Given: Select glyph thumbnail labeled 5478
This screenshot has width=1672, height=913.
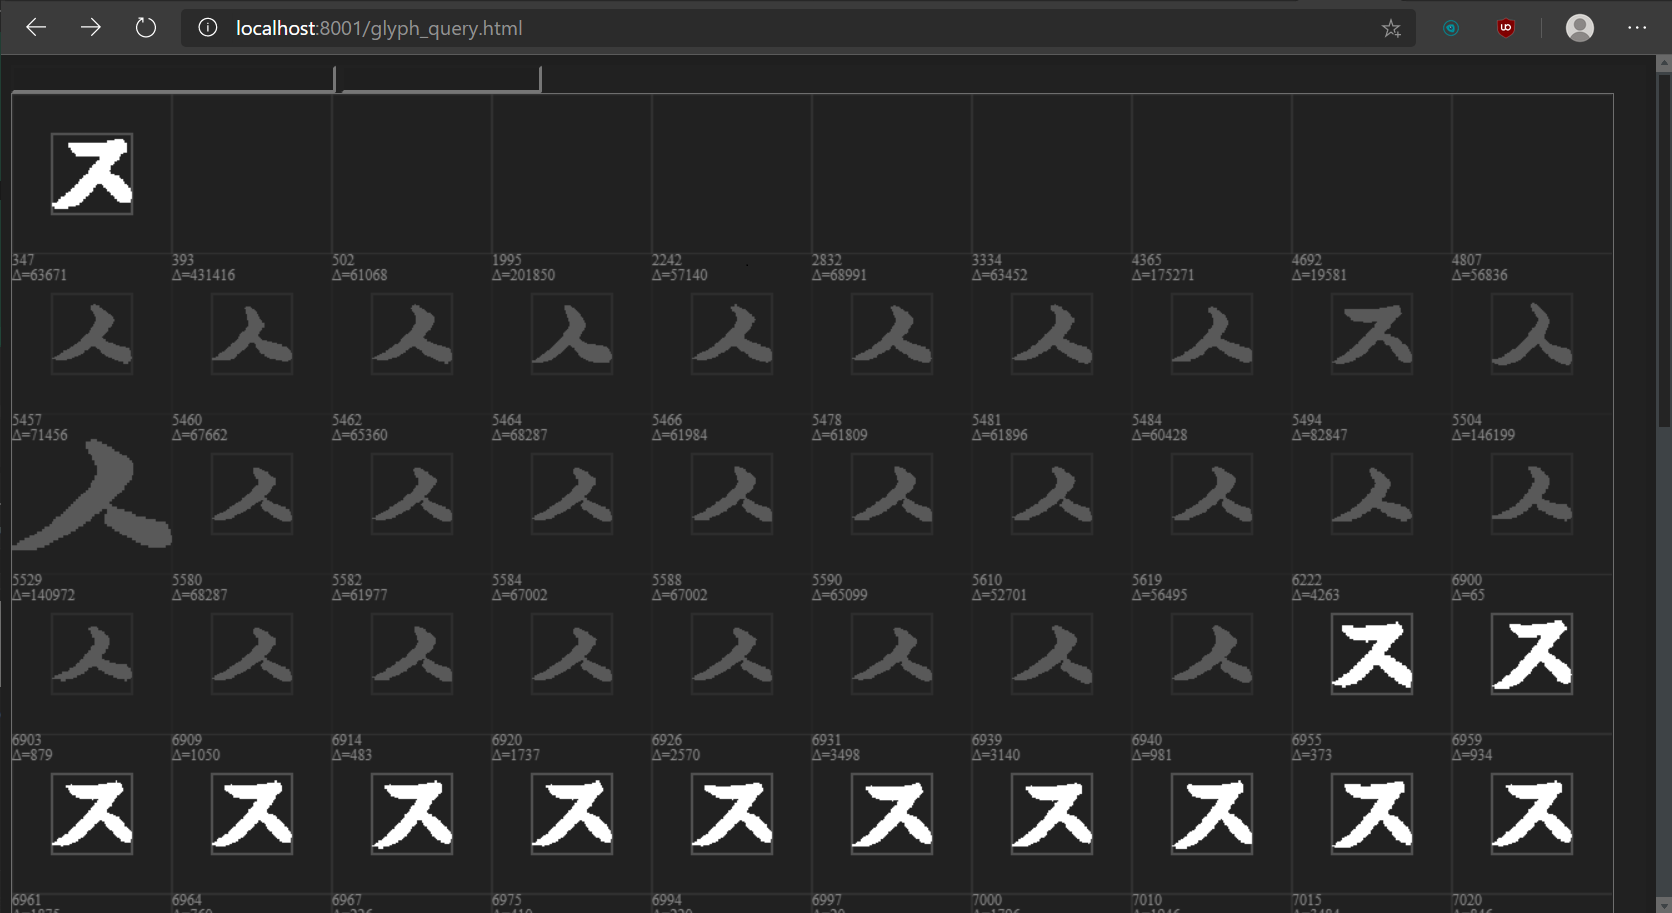Looking at the screenshot, I should pyautogui.click(x=892, y=494).
